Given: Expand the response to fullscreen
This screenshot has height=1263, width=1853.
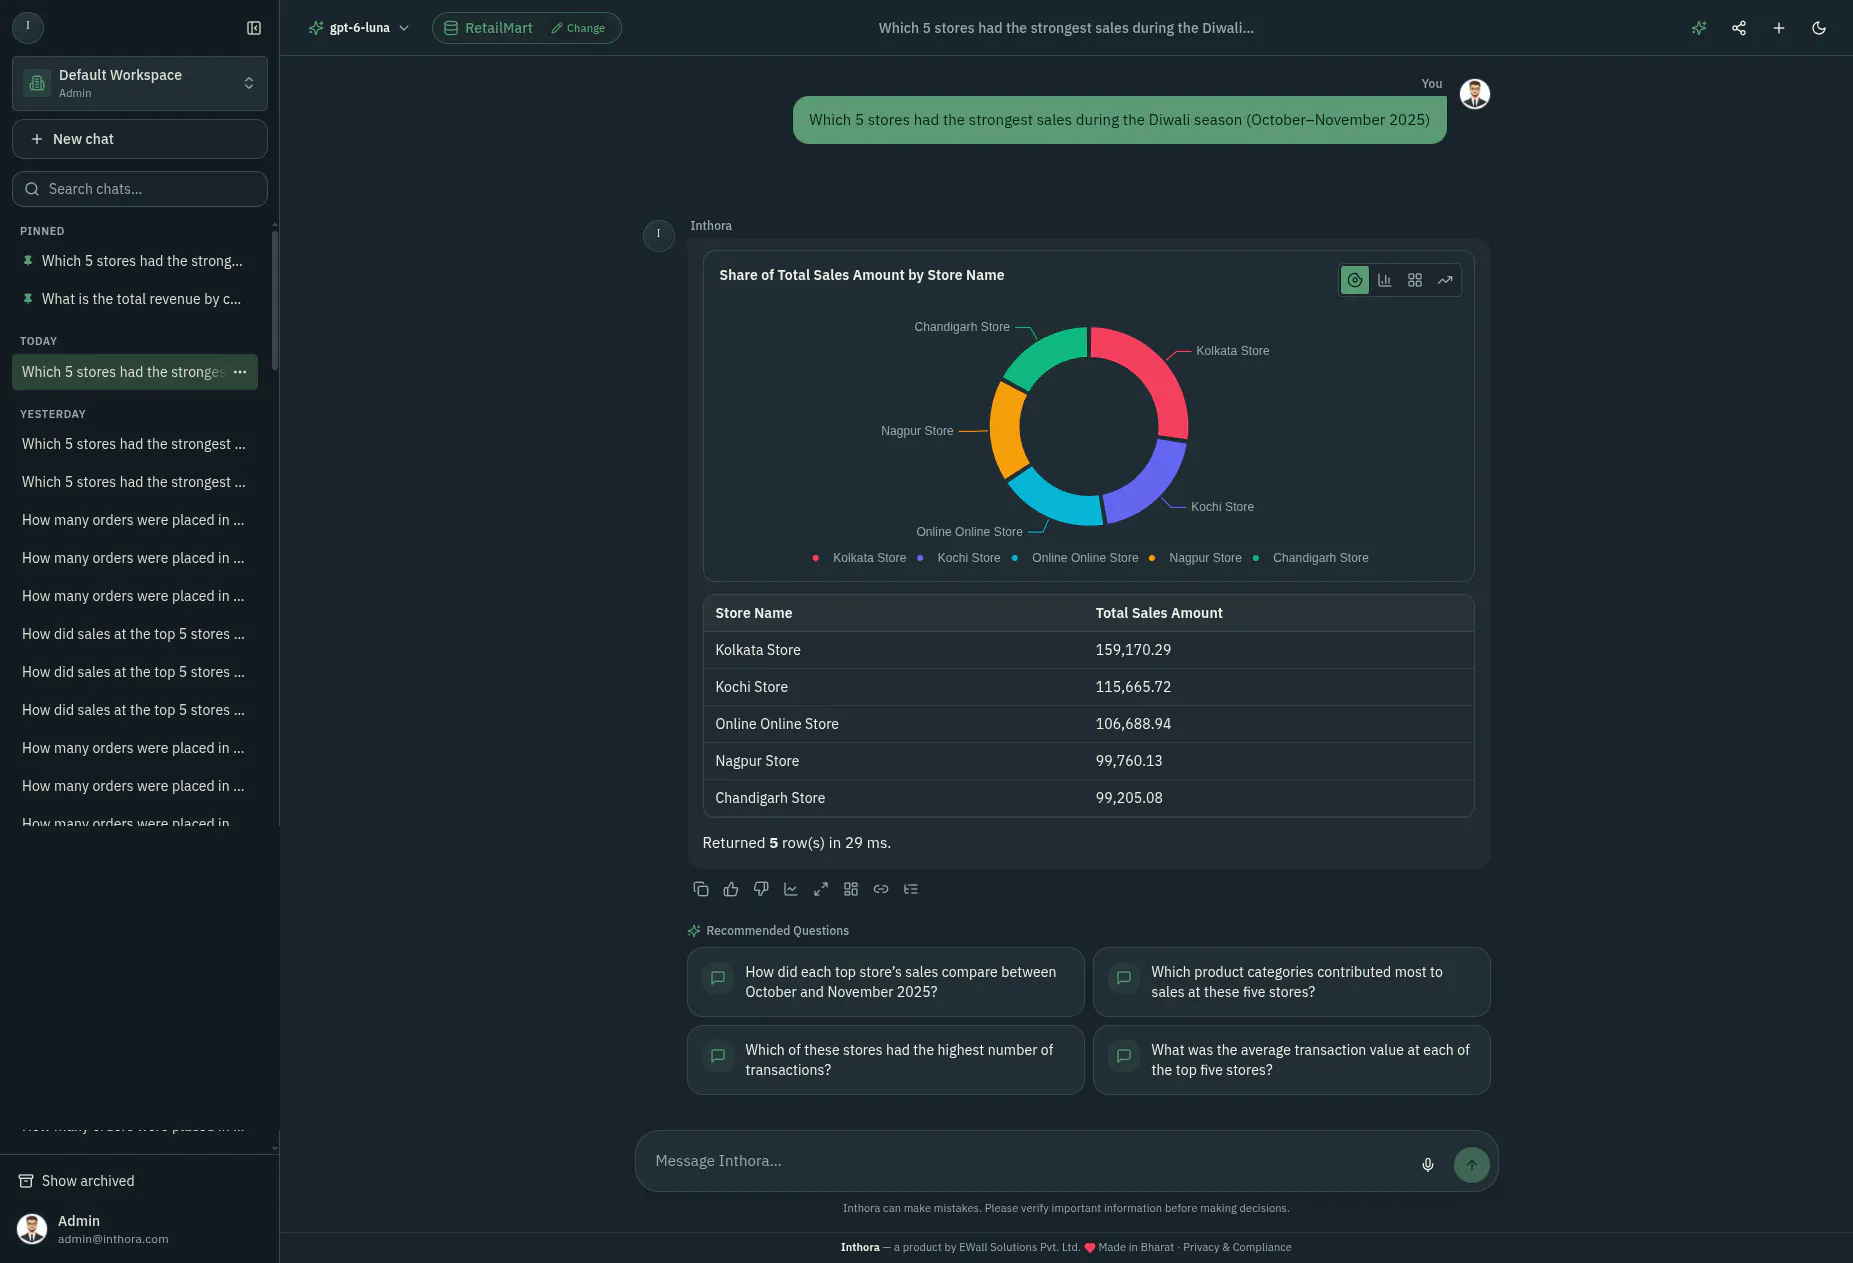Looking at the screenshot, I should coord(821,889).
